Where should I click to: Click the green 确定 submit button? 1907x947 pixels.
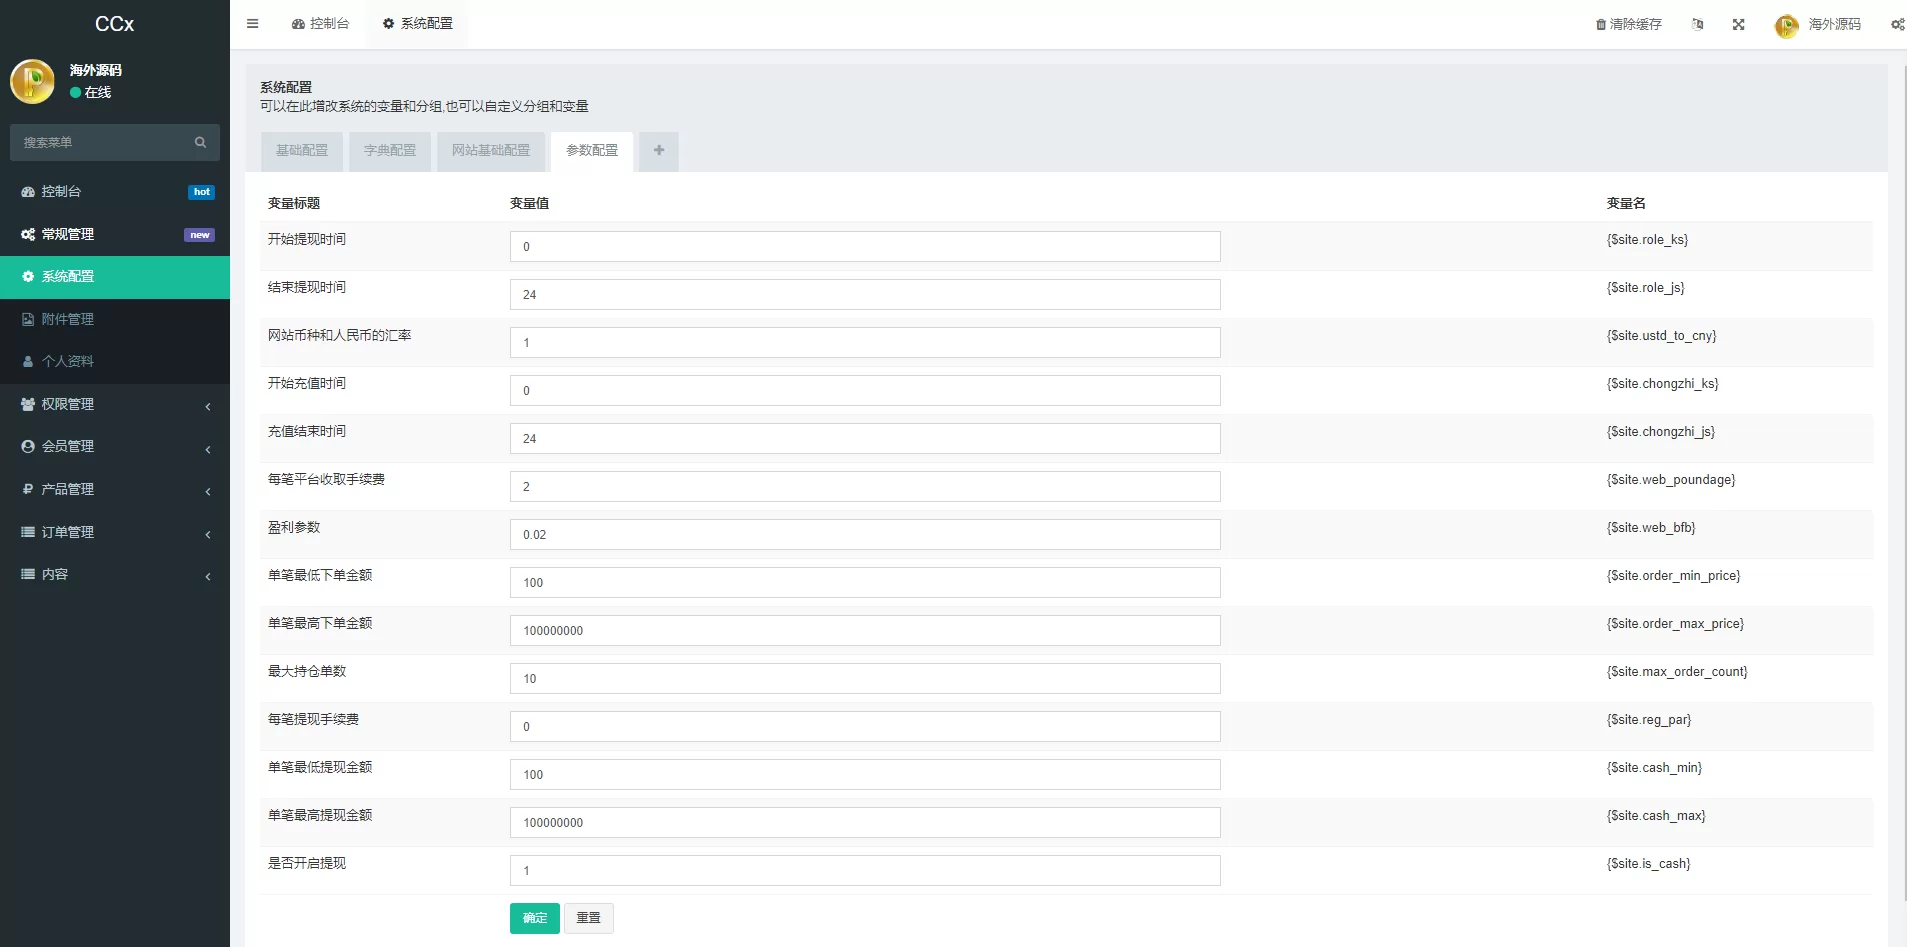534,918
